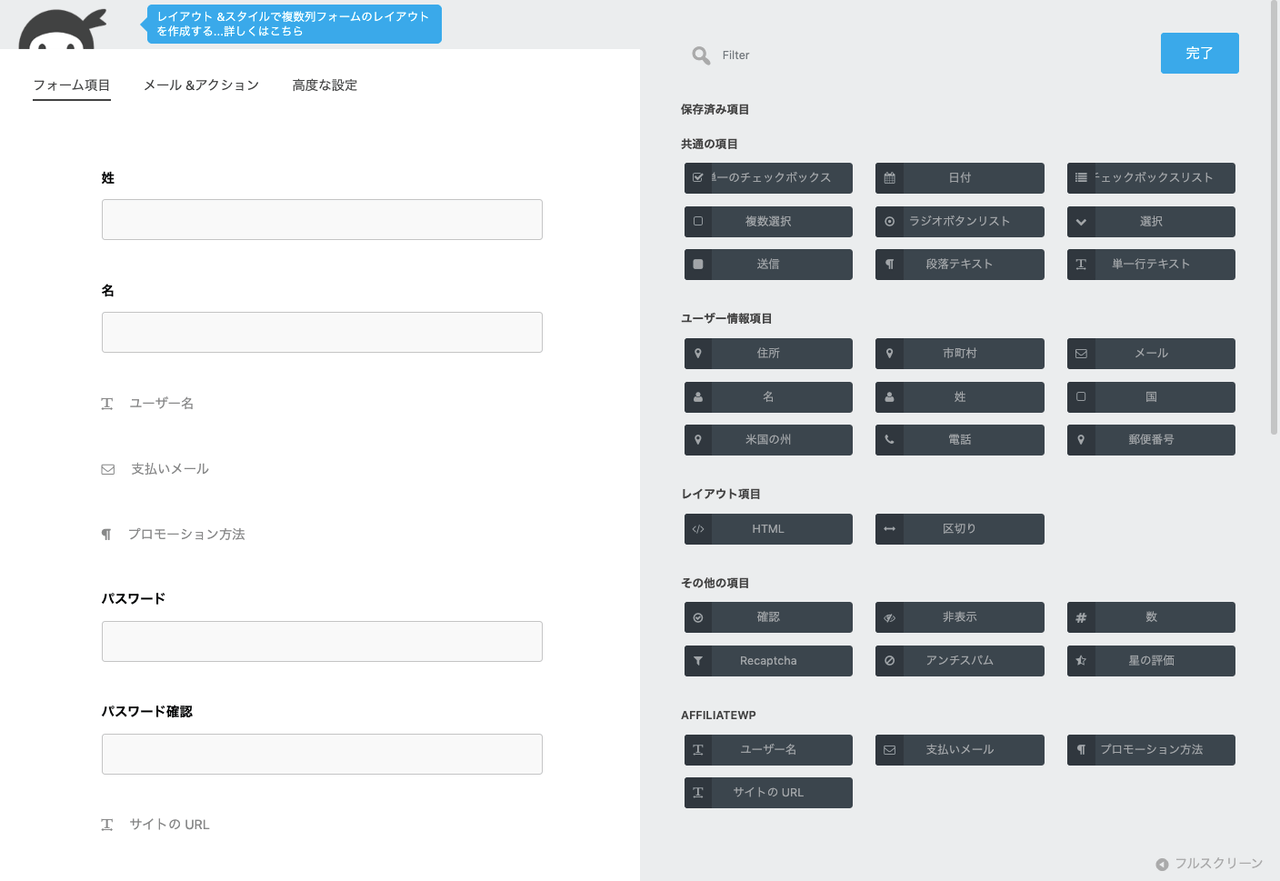Add the 姓 field from ユーザー情報項目

[x=959, y=397]
